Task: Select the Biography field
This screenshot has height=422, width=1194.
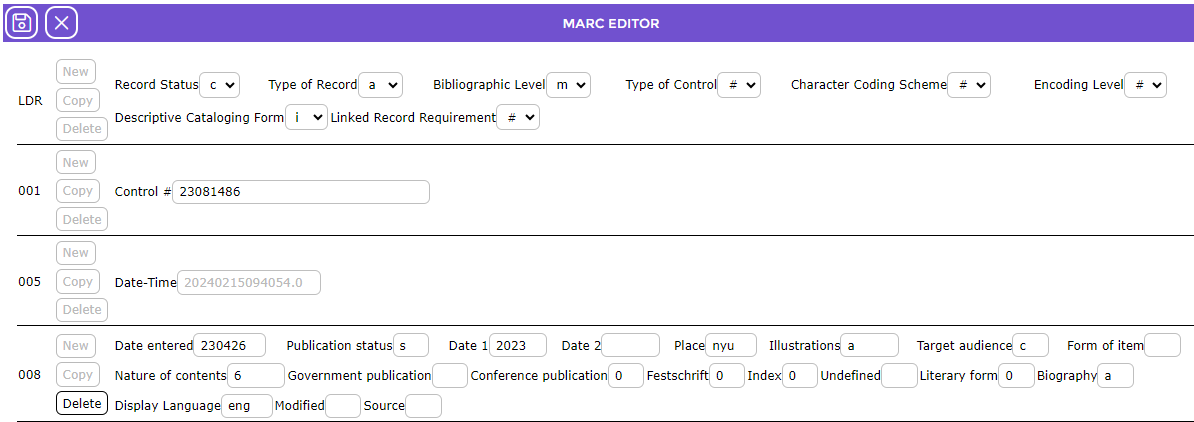Action: [1116, 376]
